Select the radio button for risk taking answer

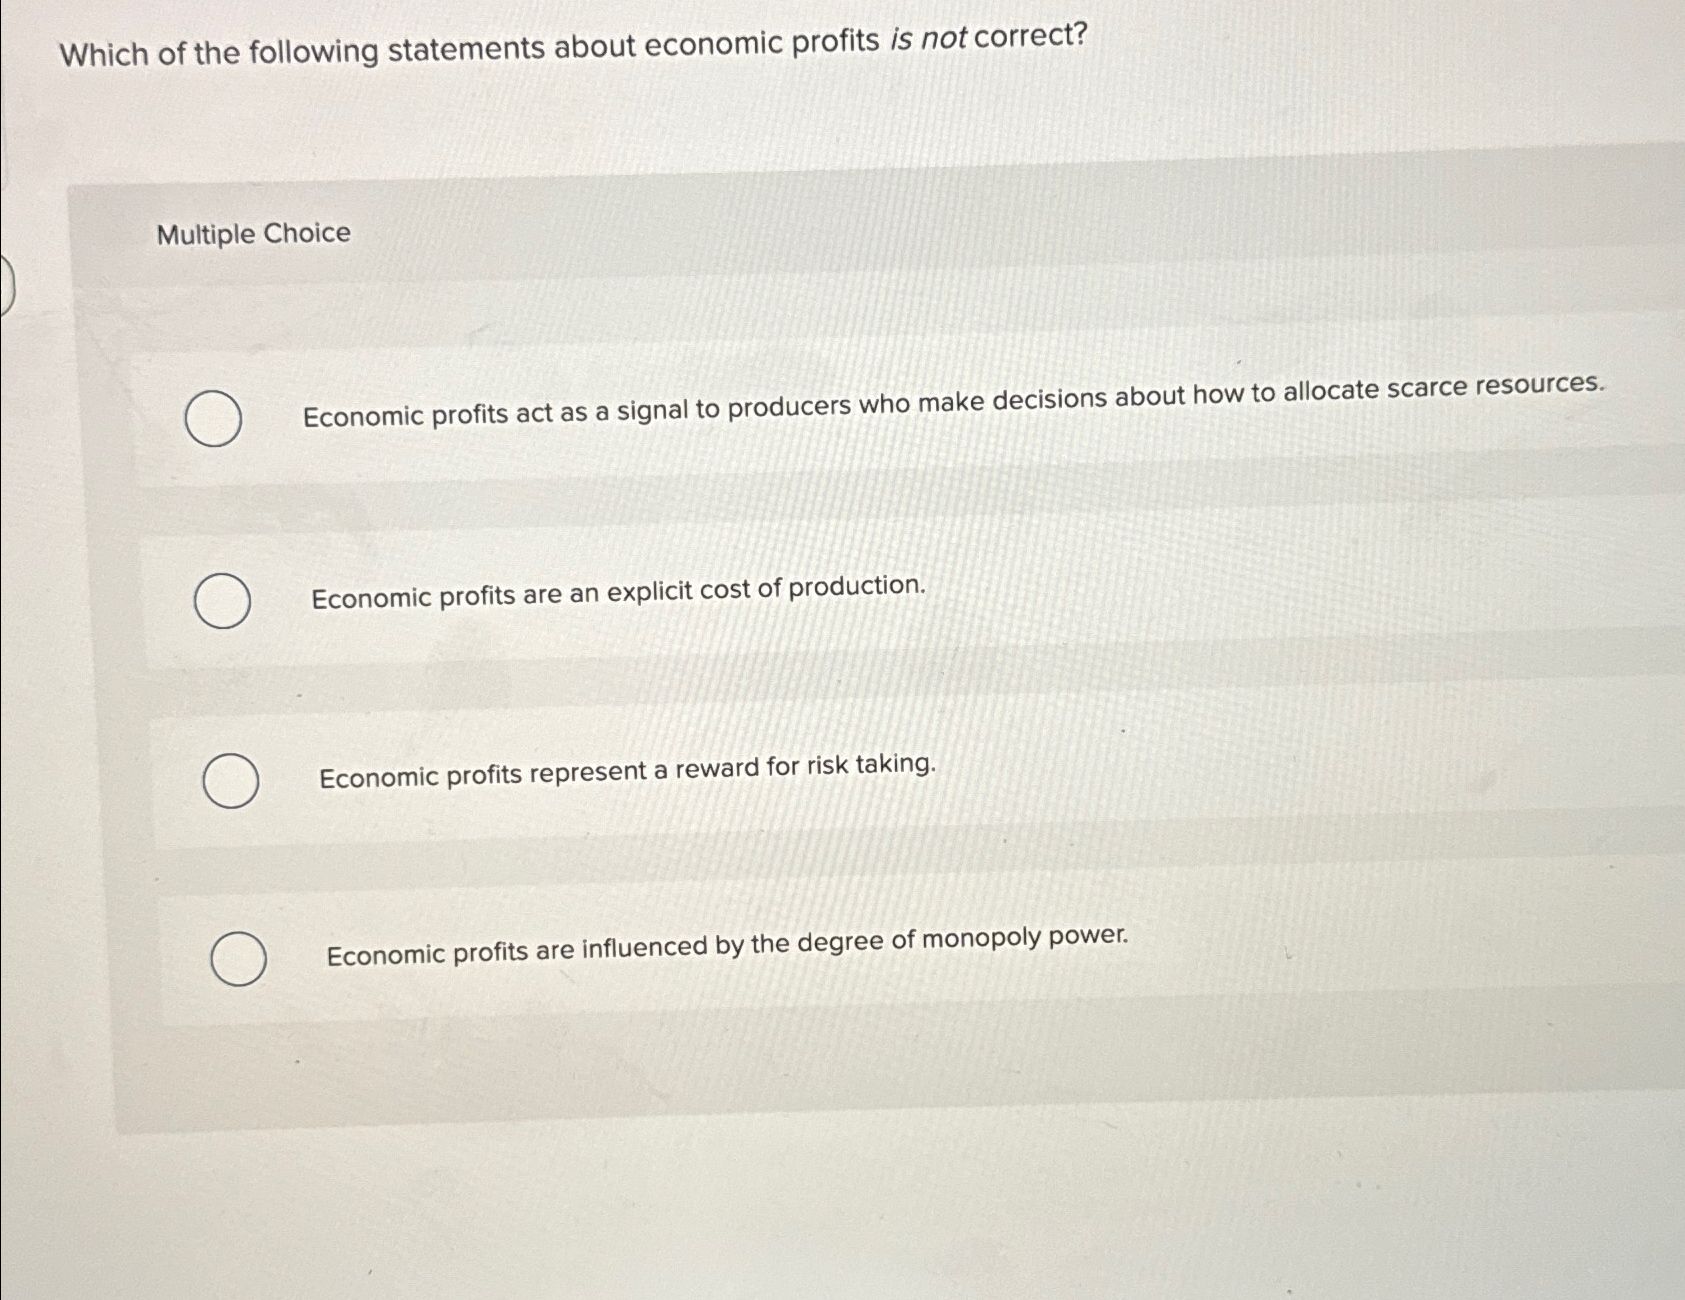coord(230,780)
